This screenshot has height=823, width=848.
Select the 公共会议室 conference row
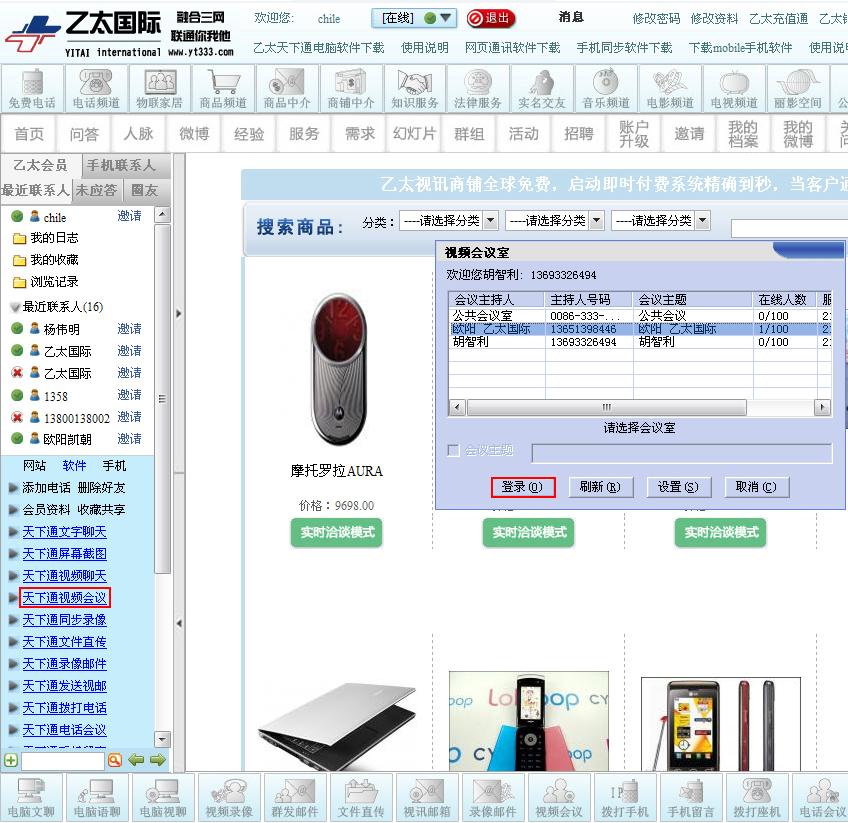pyautogui.click(x=640, y=316)
